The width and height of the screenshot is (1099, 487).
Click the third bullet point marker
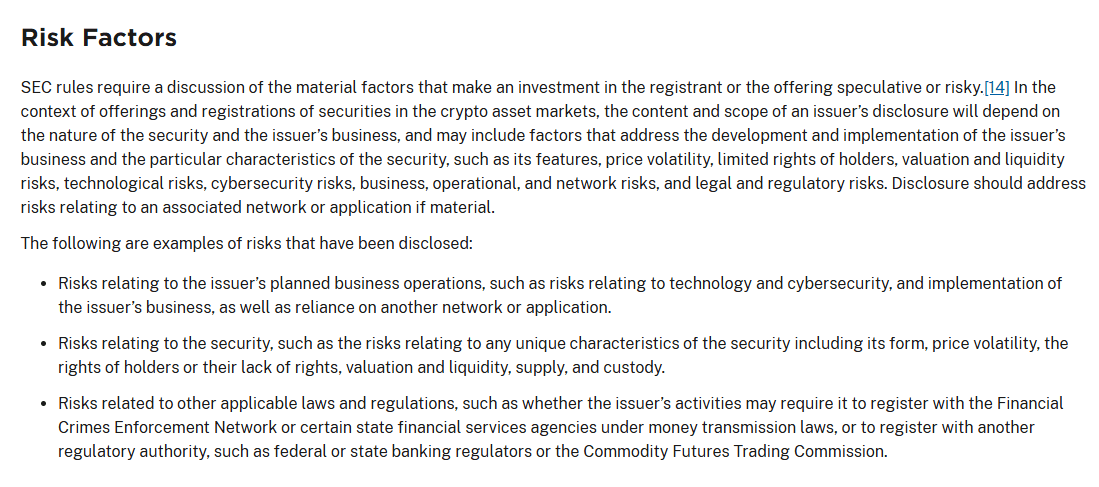tap(43, 404)
